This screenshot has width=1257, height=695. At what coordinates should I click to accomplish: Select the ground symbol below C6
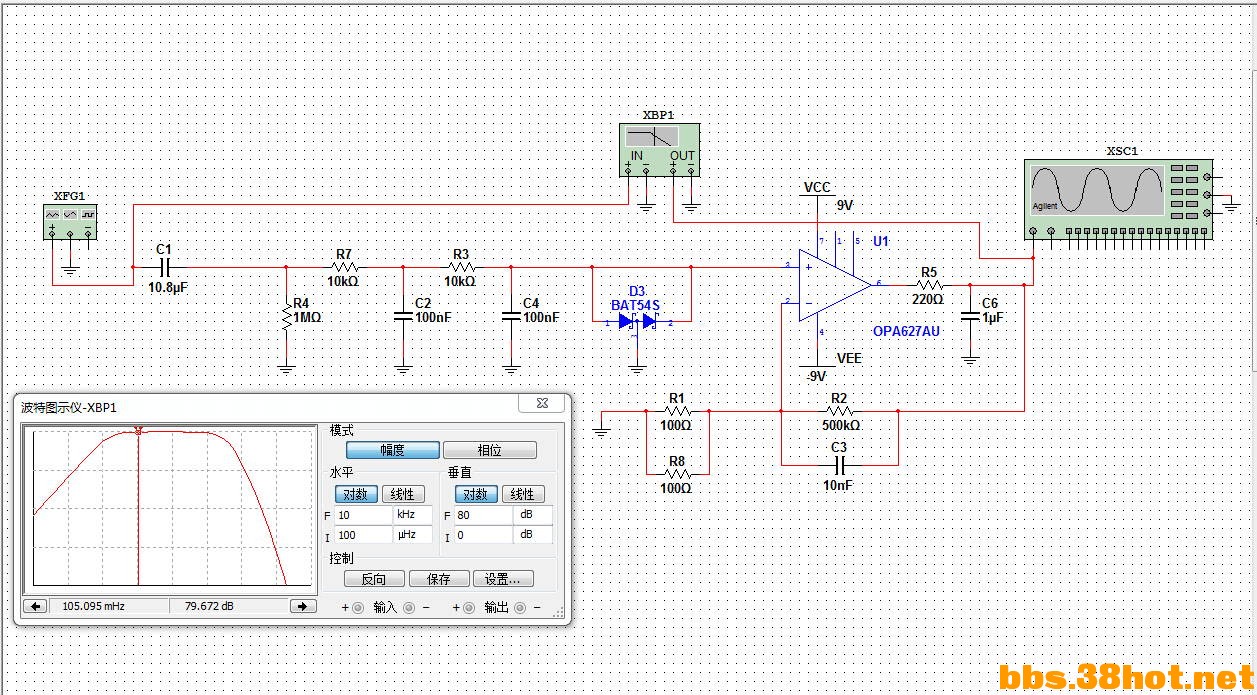pyautogui.click(x=969, y=358)
